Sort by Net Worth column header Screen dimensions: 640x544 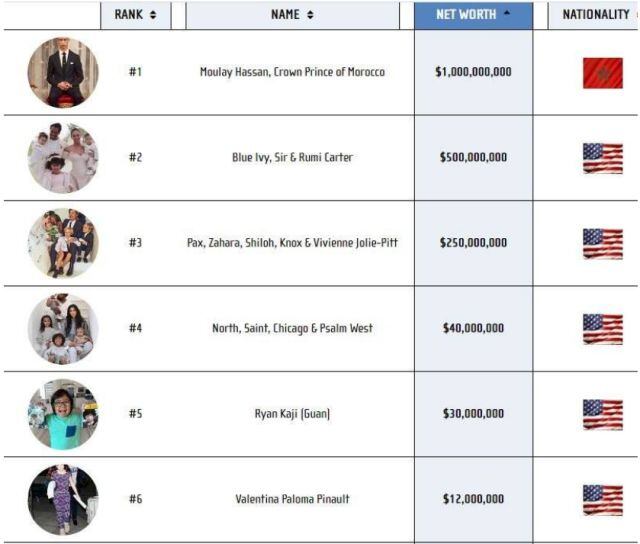click(472, 15)
